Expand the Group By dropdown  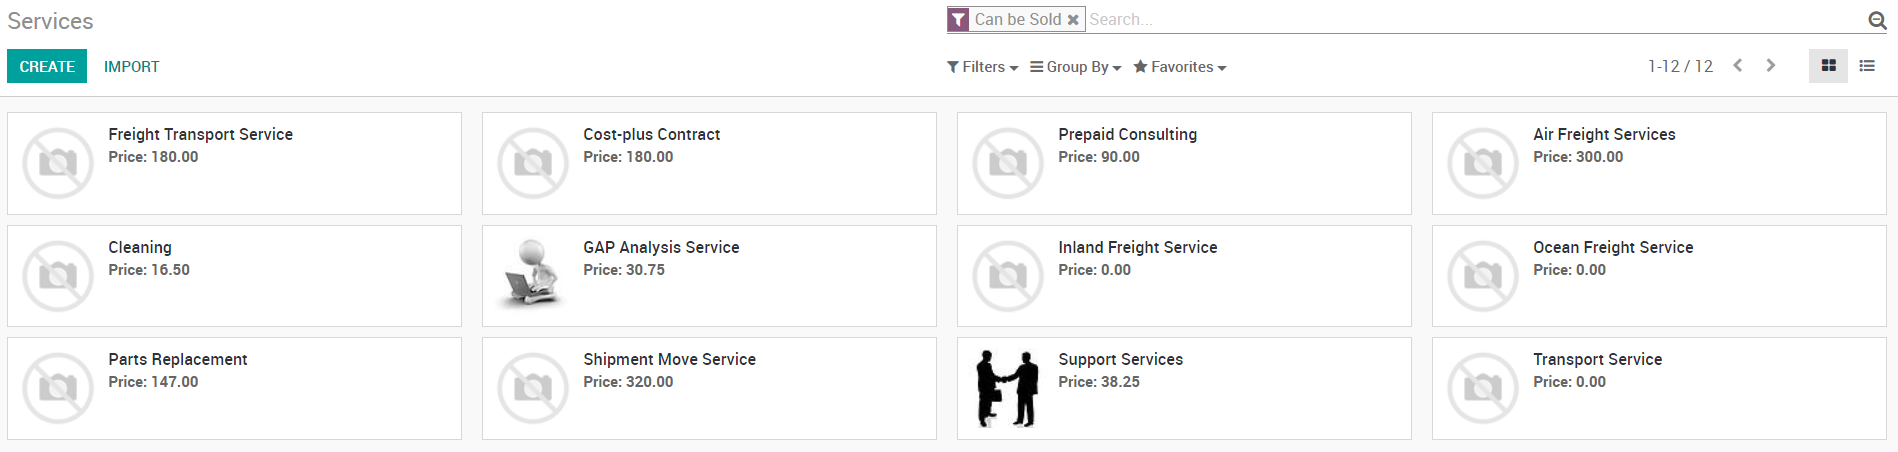coord(1076,67)
